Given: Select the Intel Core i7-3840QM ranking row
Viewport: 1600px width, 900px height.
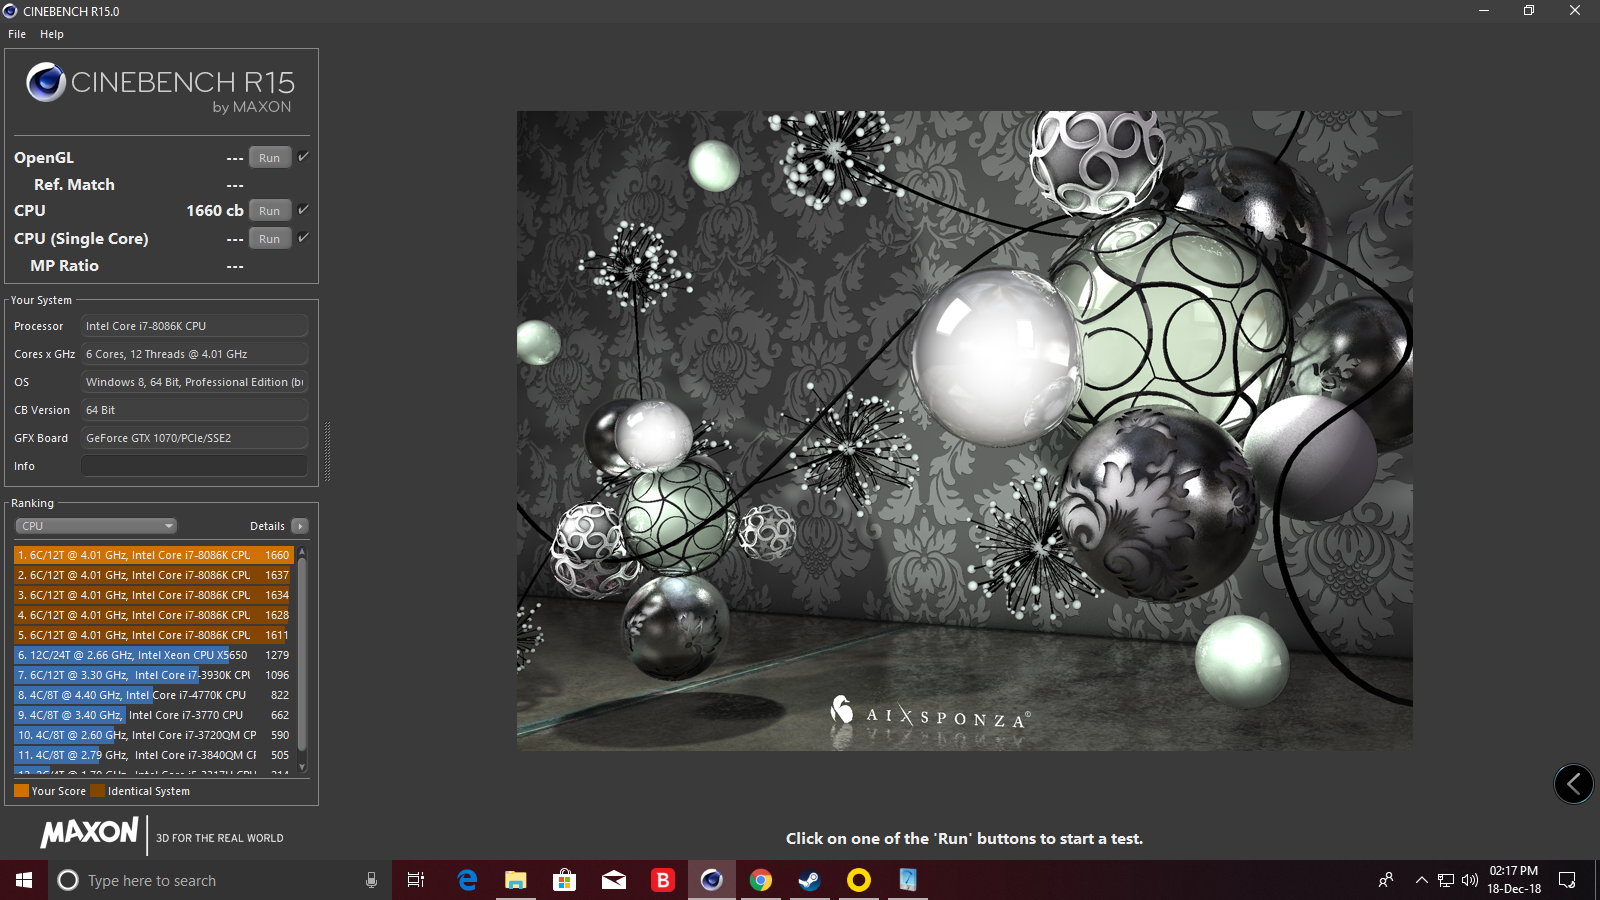Looking at the screenshot, I should 152,755.
